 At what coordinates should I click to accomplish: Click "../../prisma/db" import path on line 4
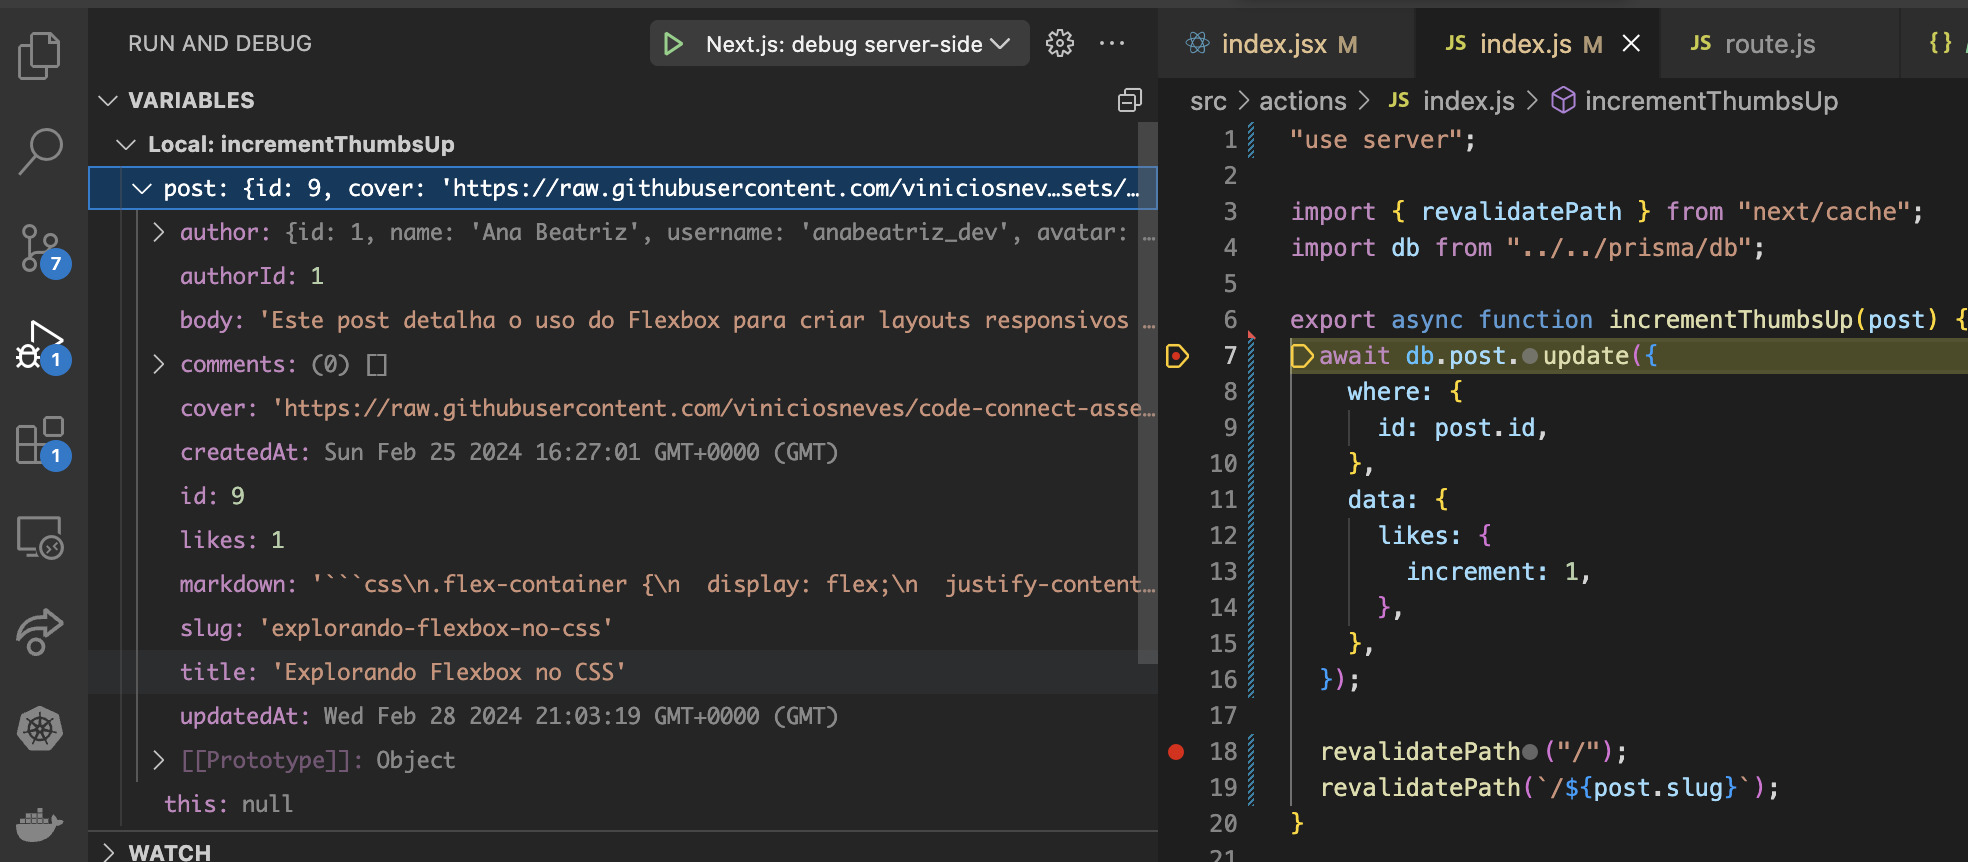pyautogui.click(x=1629, y=248)
